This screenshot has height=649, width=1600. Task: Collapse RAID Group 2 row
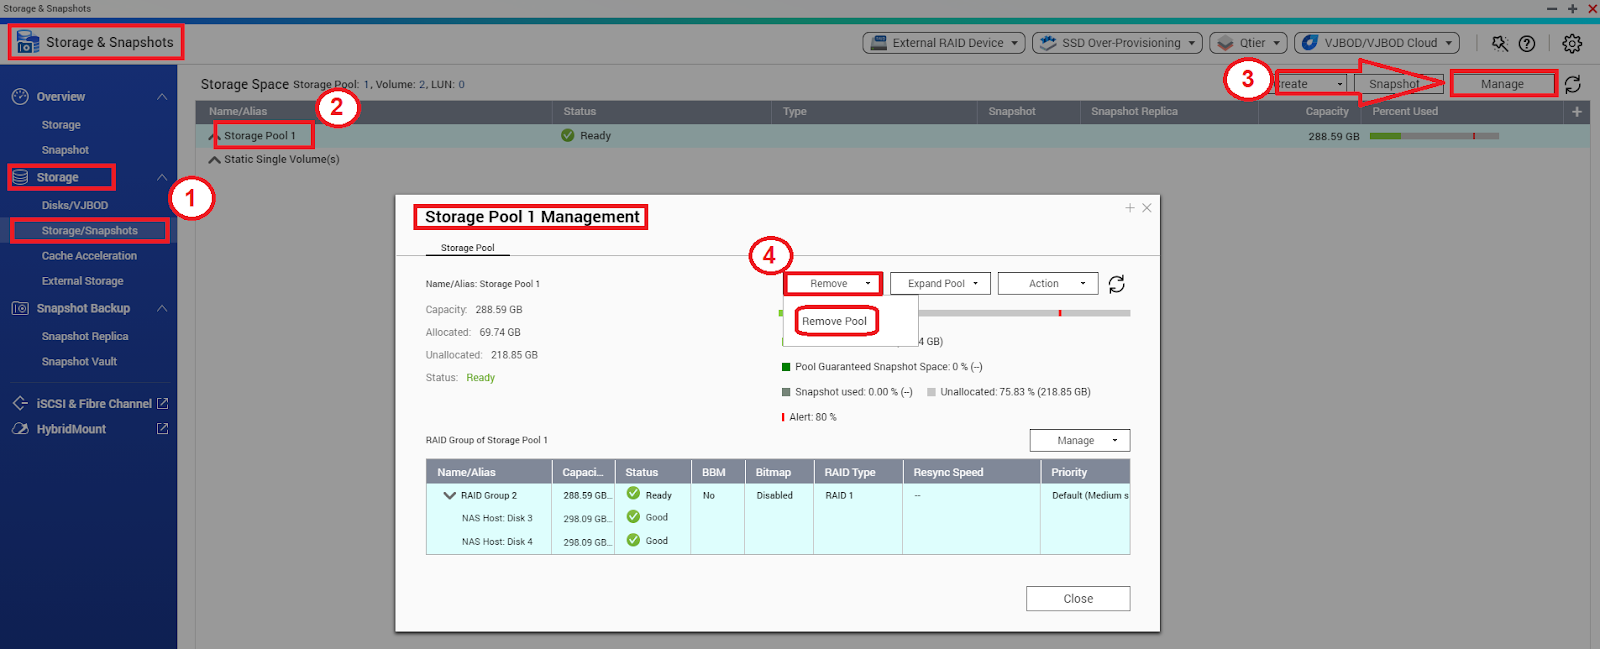tap(450, 496)
